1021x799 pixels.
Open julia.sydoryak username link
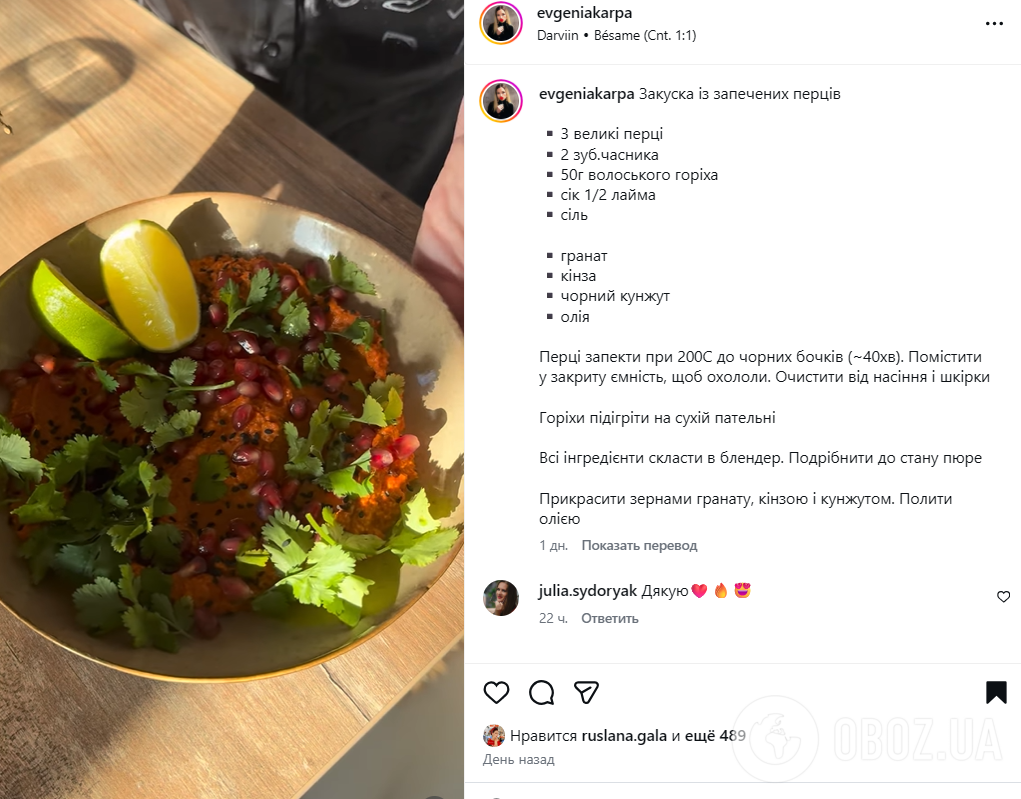(x=587, y=591)
